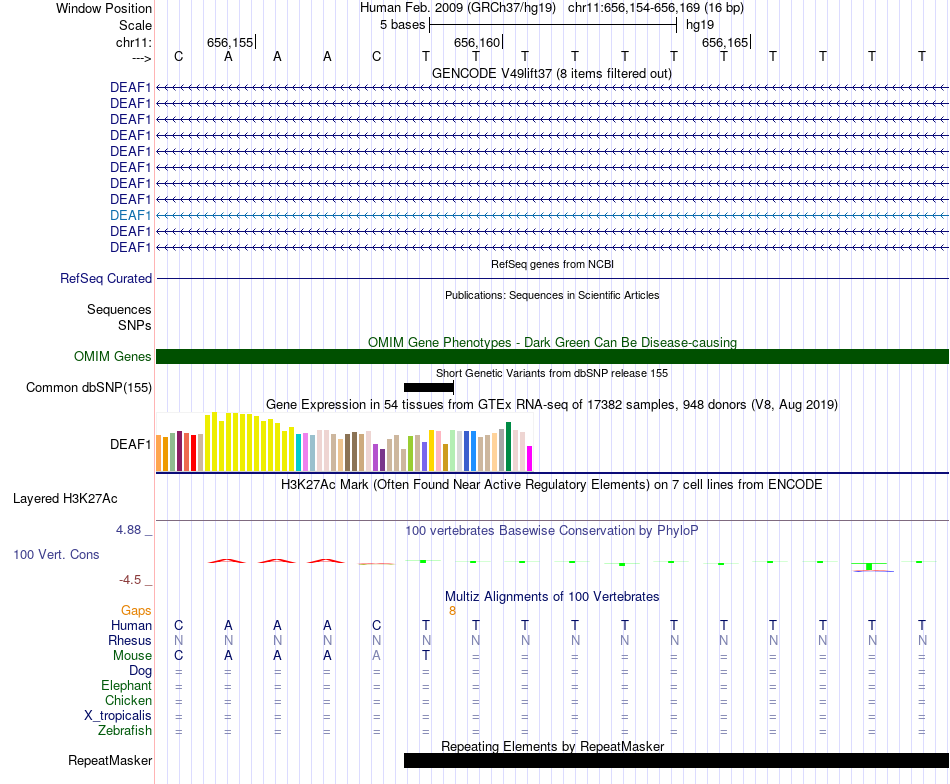Click the Chicken alignment row label
Viewport: 950px width, 784px height.
click(x=128, y=700)
